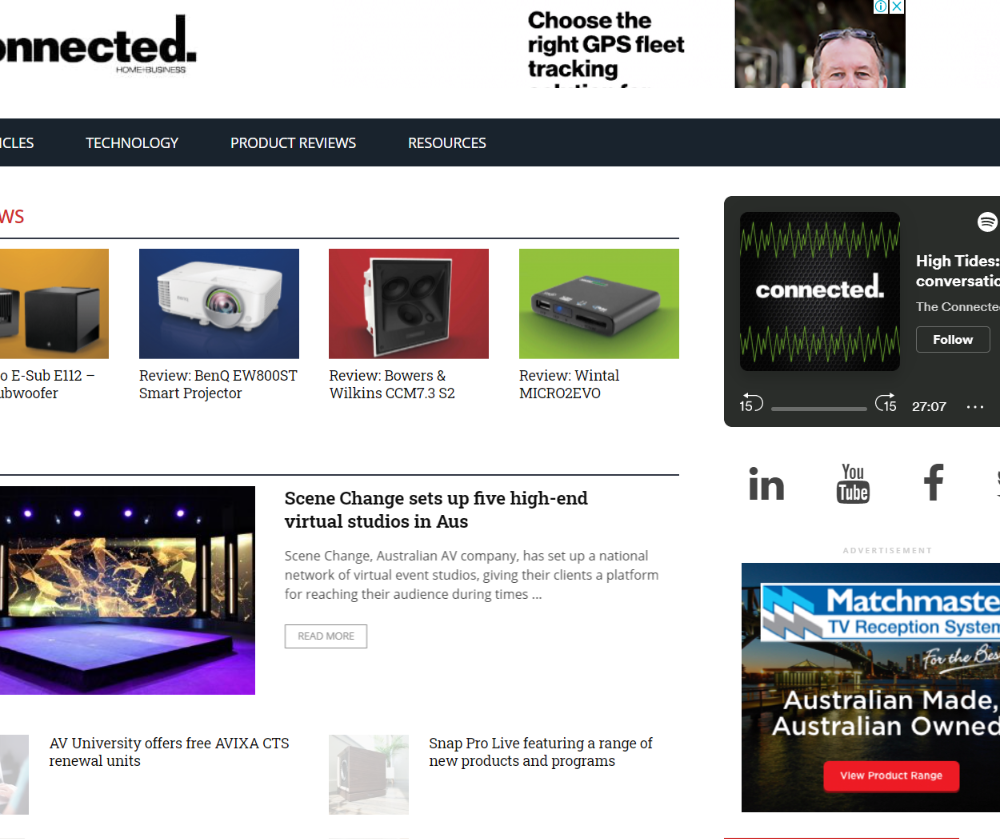Open the Technology menu
This screenshot has height=839, width=1000.
pyautogui.click(x=132, y=143)
